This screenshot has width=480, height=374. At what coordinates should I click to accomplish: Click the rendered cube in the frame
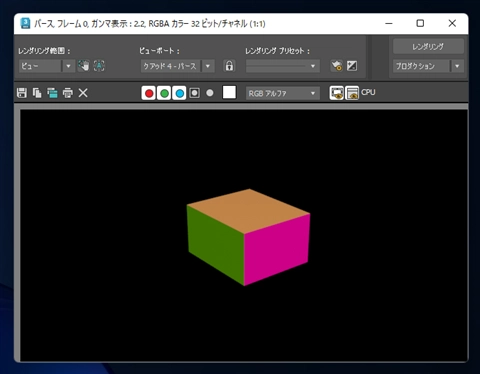(248, 237)
